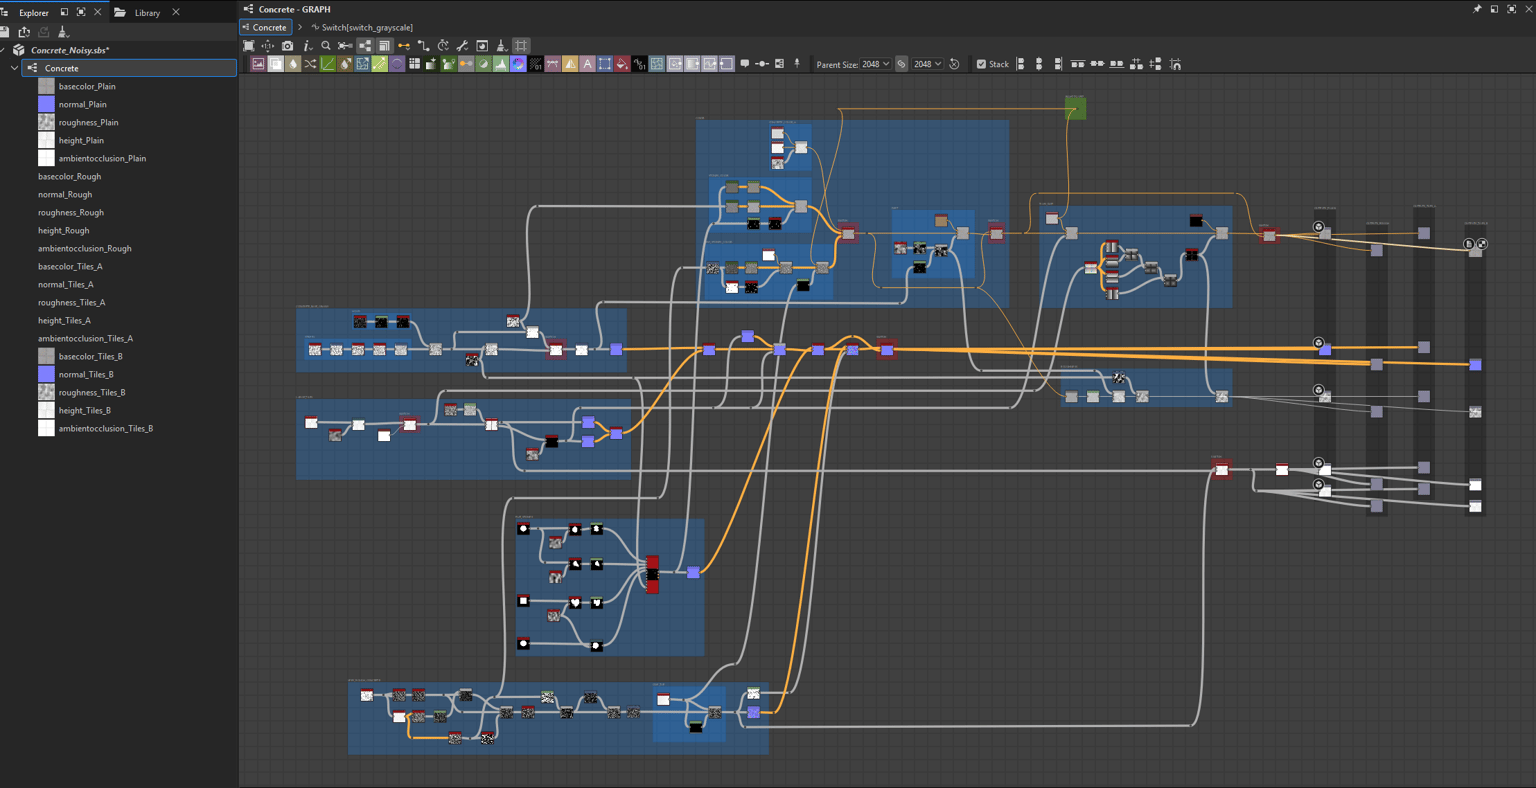The image size is (1536, 788).
Task: Add an FX-Map node from the toolbar
Action: coord(414,64)
